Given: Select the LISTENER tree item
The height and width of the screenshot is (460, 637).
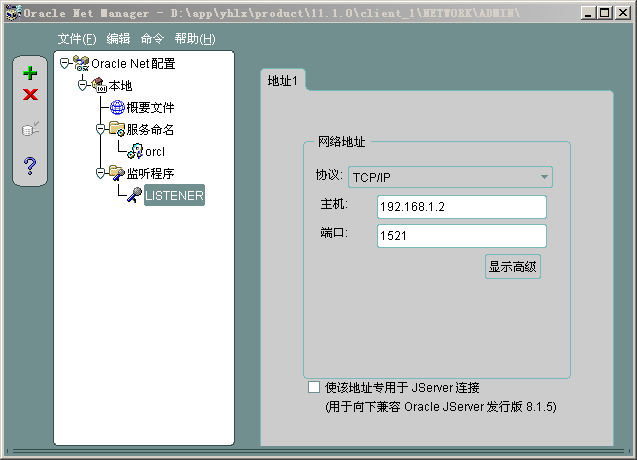Looking at the screenshot, I should click(x=174, y=195).
